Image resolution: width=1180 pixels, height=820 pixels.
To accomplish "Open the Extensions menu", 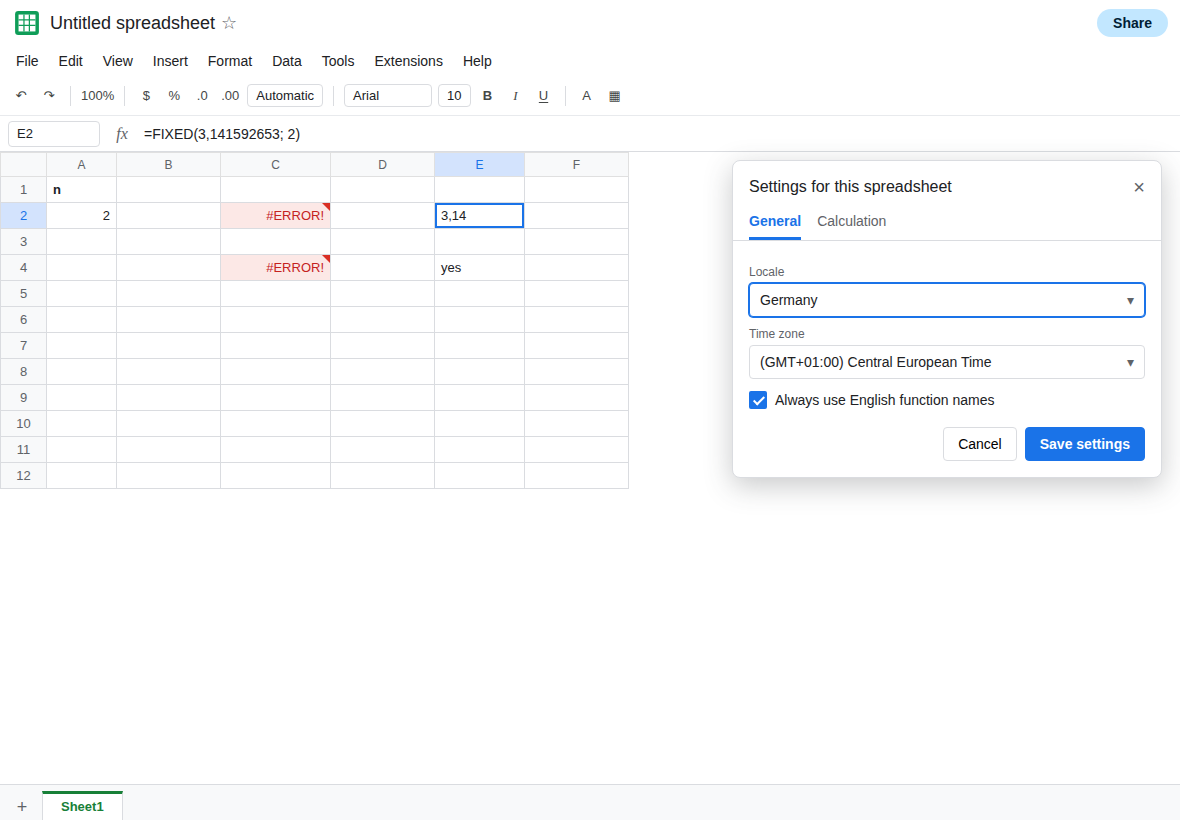I will pos(409,61).
